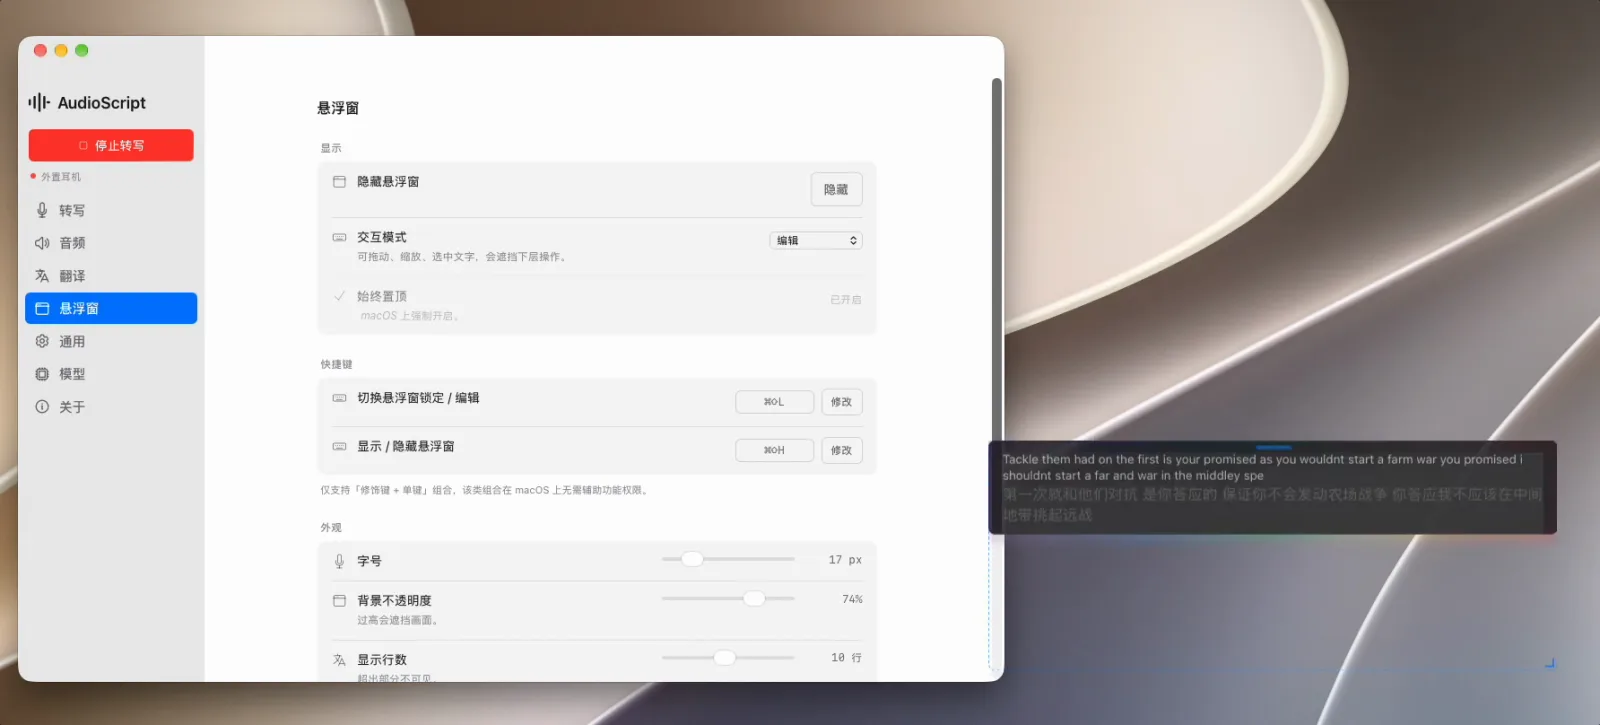1600x725 pixels.
Task: Click the keyboard icon beside 交互模式
Action: 339,238
